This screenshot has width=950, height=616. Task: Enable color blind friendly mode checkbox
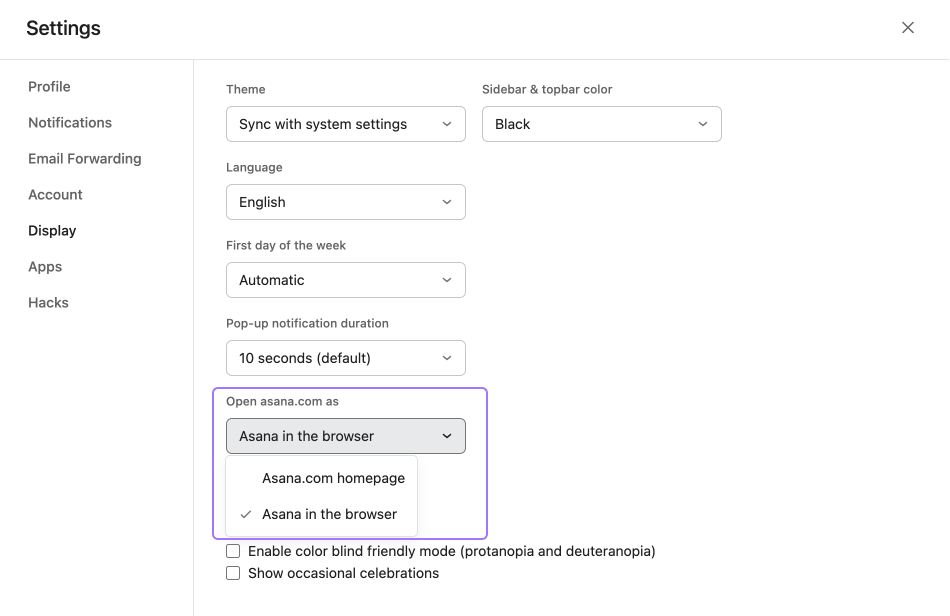point(233,551)
